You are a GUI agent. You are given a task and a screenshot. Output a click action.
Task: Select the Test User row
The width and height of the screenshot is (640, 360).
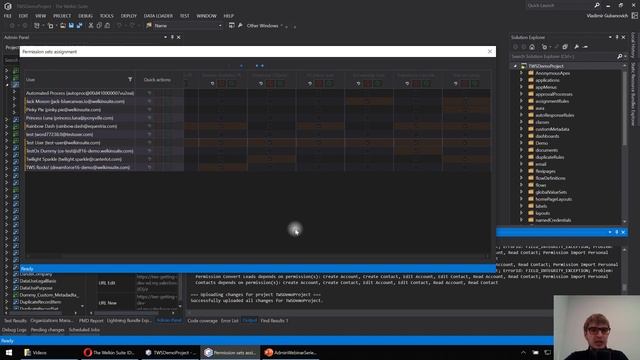(80, 142)
